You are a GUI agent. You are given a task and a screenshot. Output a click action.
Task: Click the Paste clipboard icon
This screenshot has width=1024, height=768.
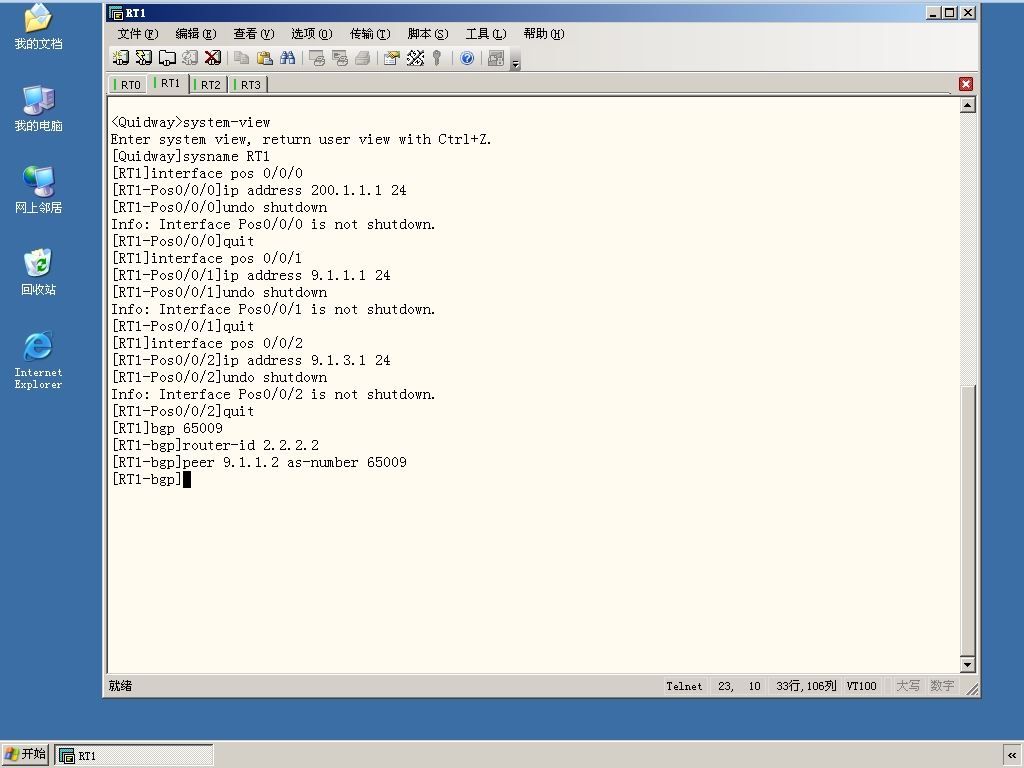pos(264,58)
